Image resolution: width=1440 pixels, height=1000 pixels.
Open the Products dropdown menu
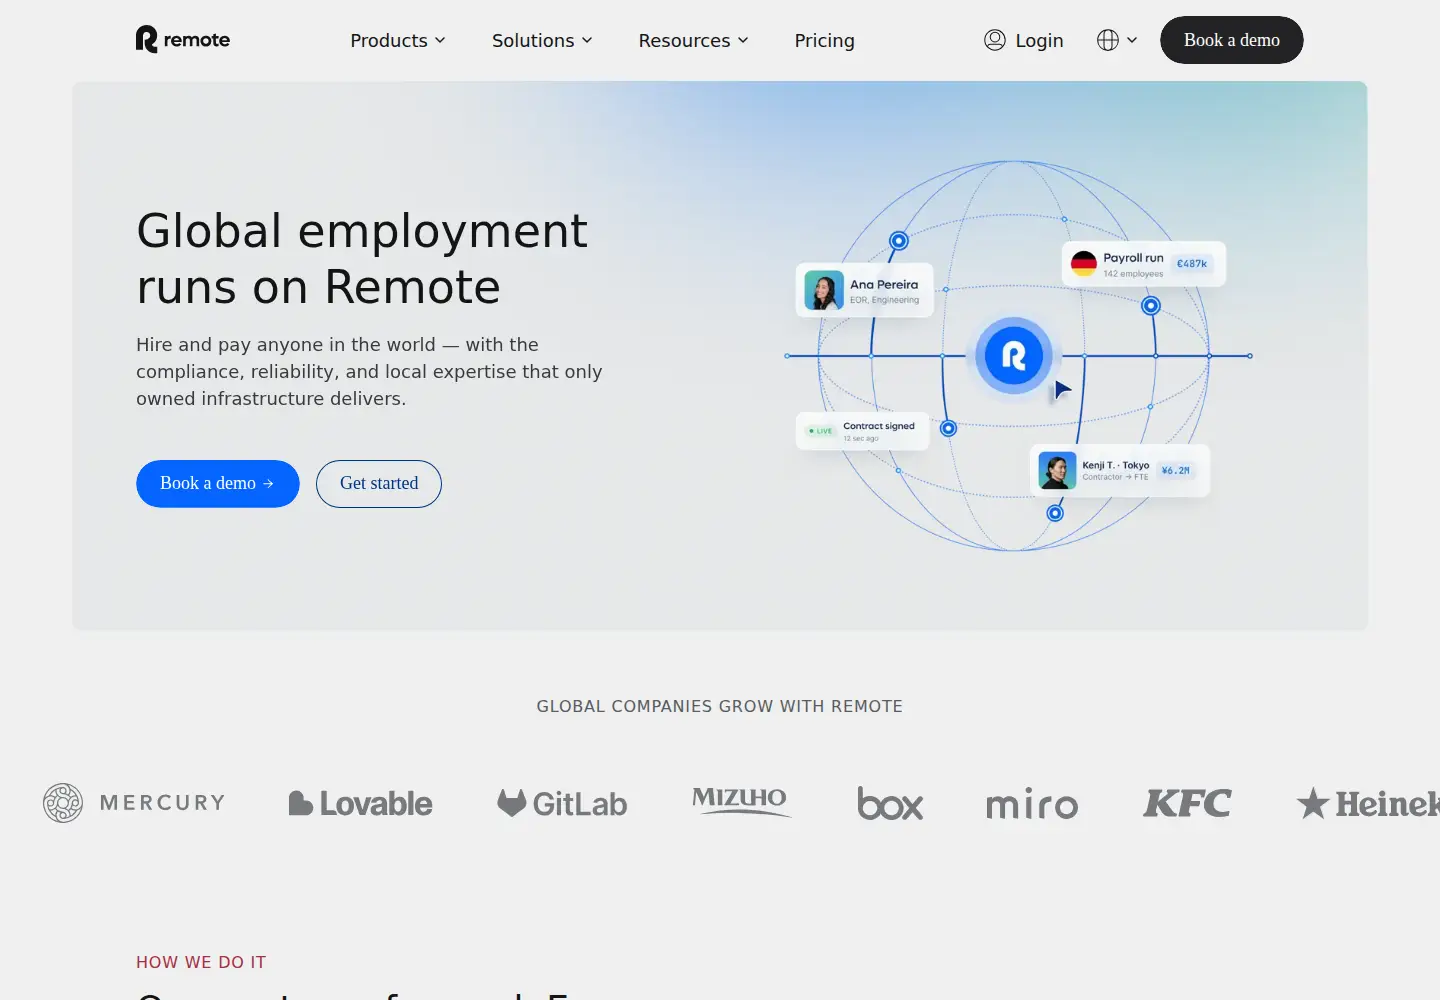click(398, 40)
